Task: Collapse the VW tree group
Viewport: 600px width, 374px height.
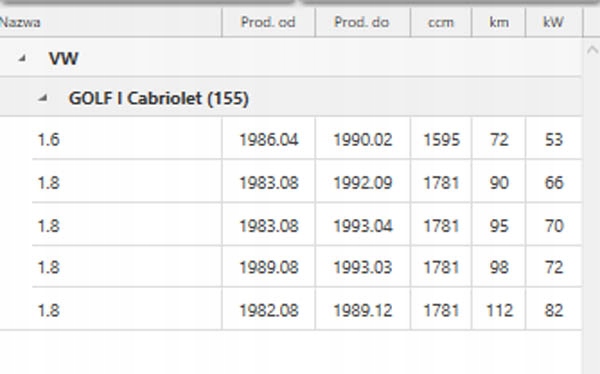Action: click(x=22, y=58)
